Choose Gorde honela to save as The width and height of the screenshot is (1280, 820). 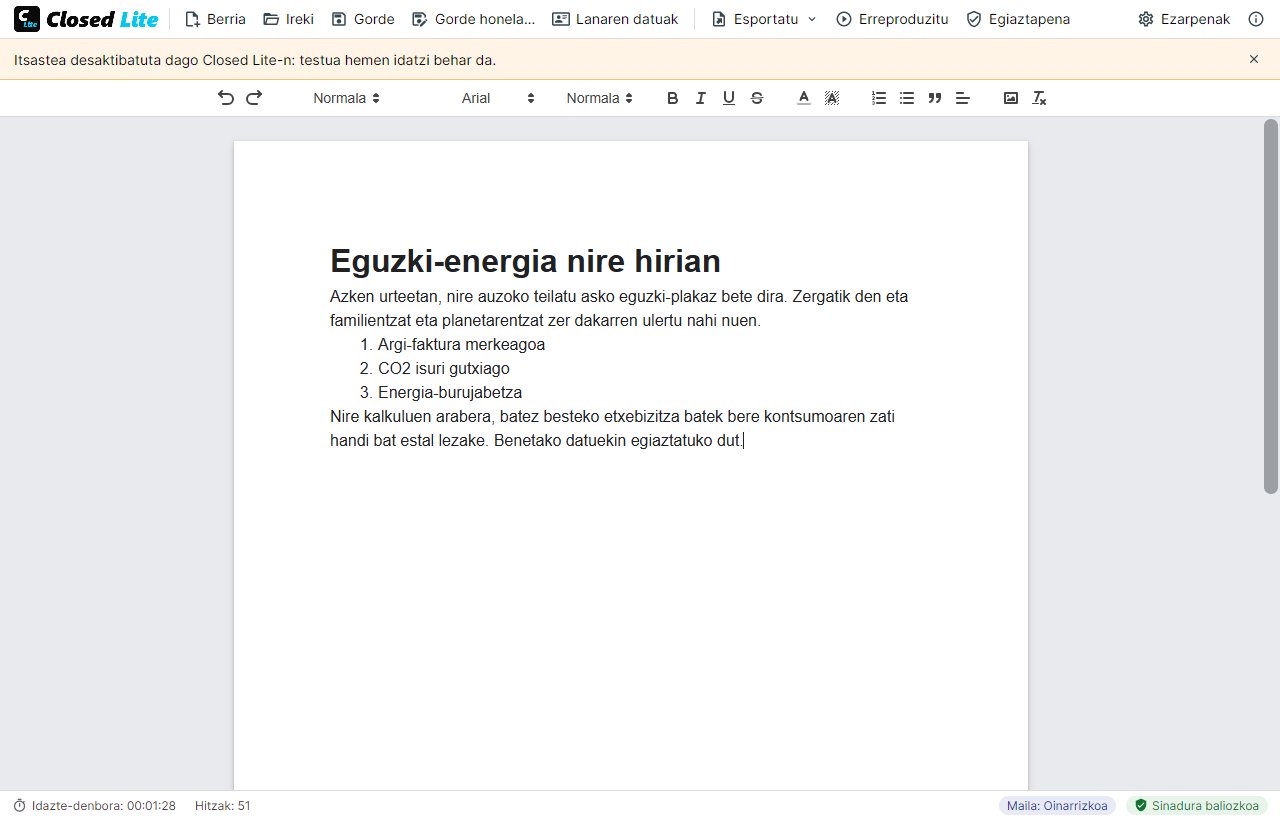(x=473, y=19)
